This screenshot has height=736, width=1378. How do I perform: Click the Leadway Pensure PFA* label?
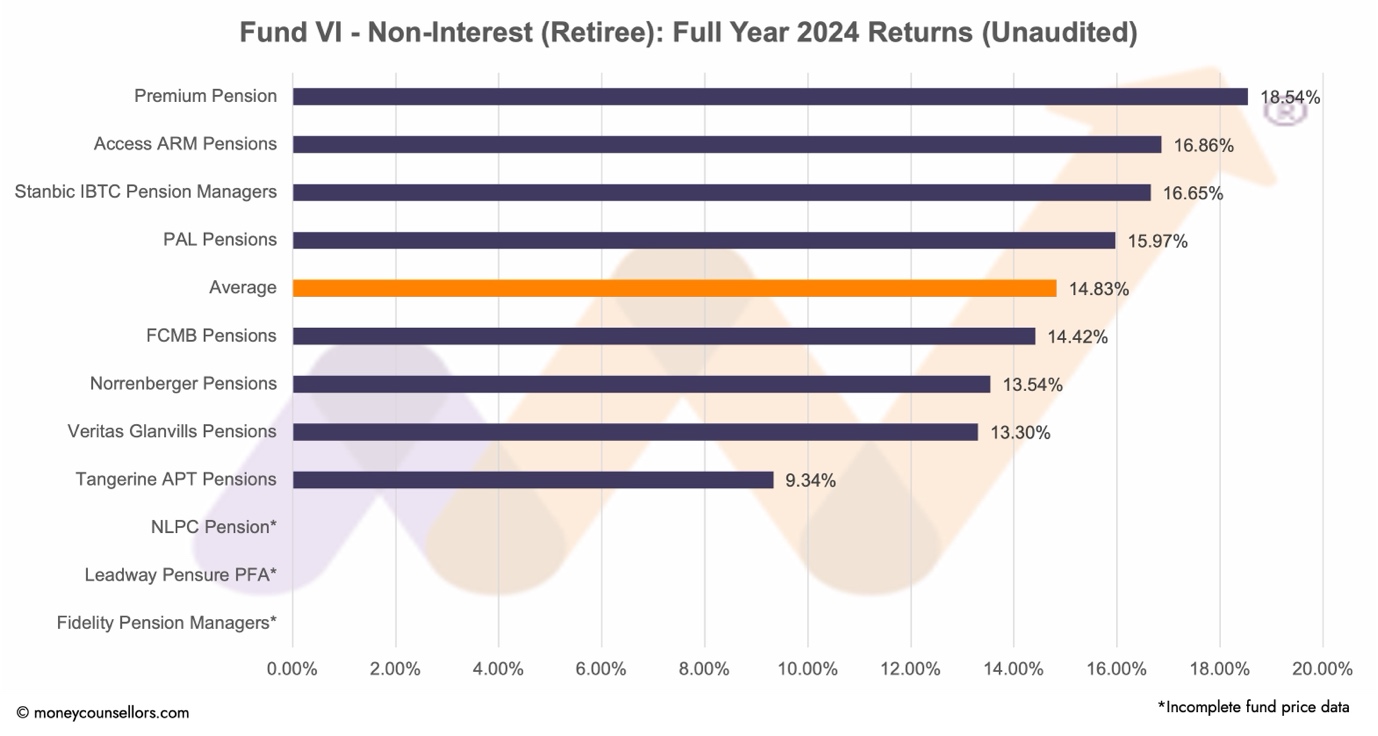[180, 575]
